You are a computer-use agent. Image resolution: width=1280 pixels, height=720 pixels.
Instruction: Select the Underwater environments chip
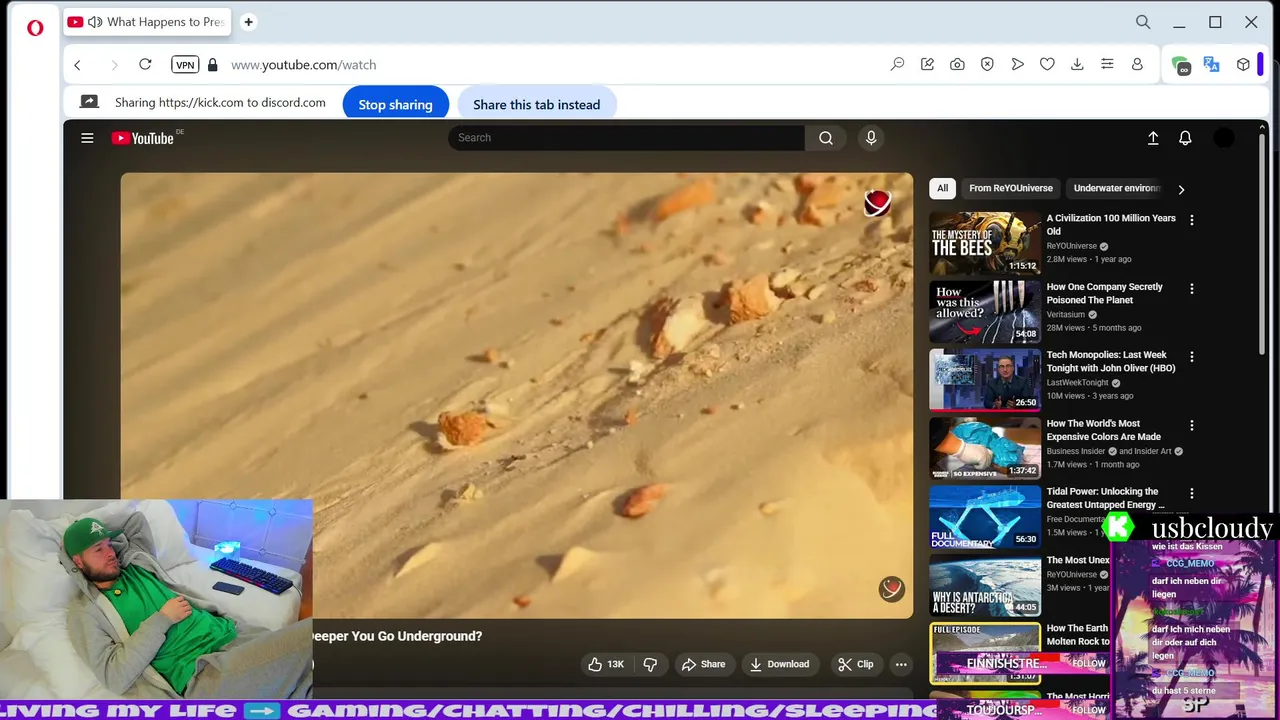coord(1117,188)
